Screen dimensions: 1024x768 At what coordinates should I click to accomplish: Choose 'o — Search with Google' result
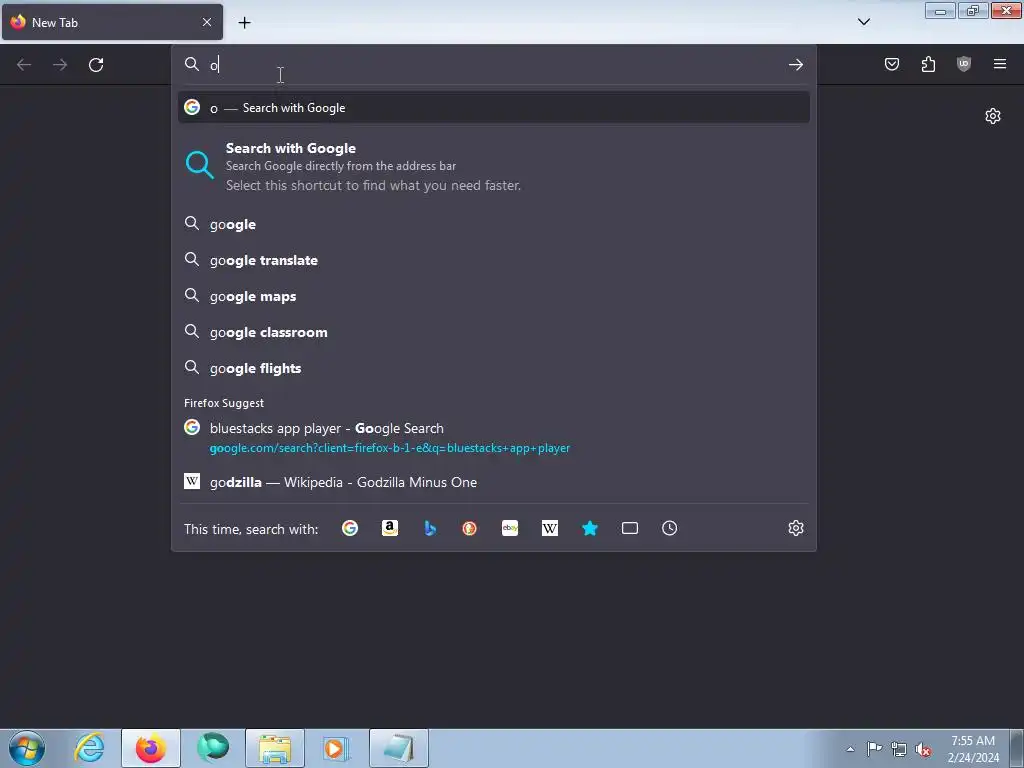tap(494, 108)
